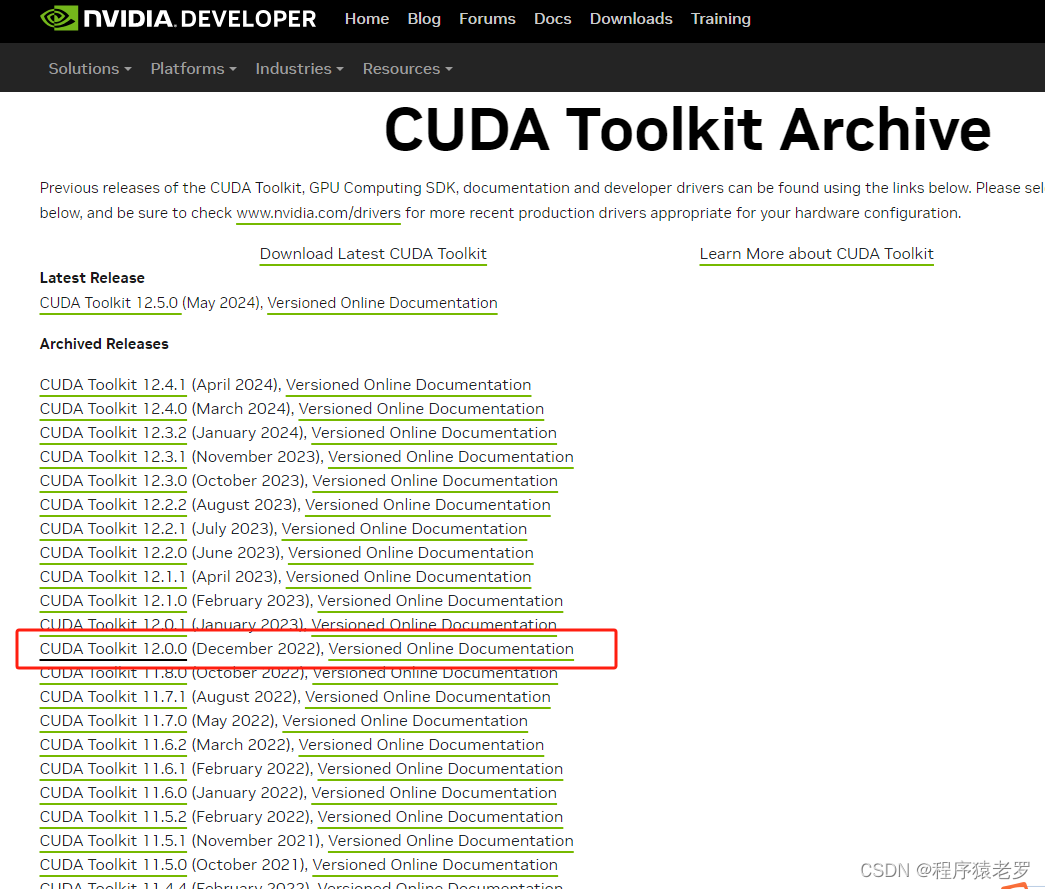Viewport: 1045px width, 889px height.
Task: Open CUDA Toolkit 11.5.0 link
Action: (x=113, y=865)
